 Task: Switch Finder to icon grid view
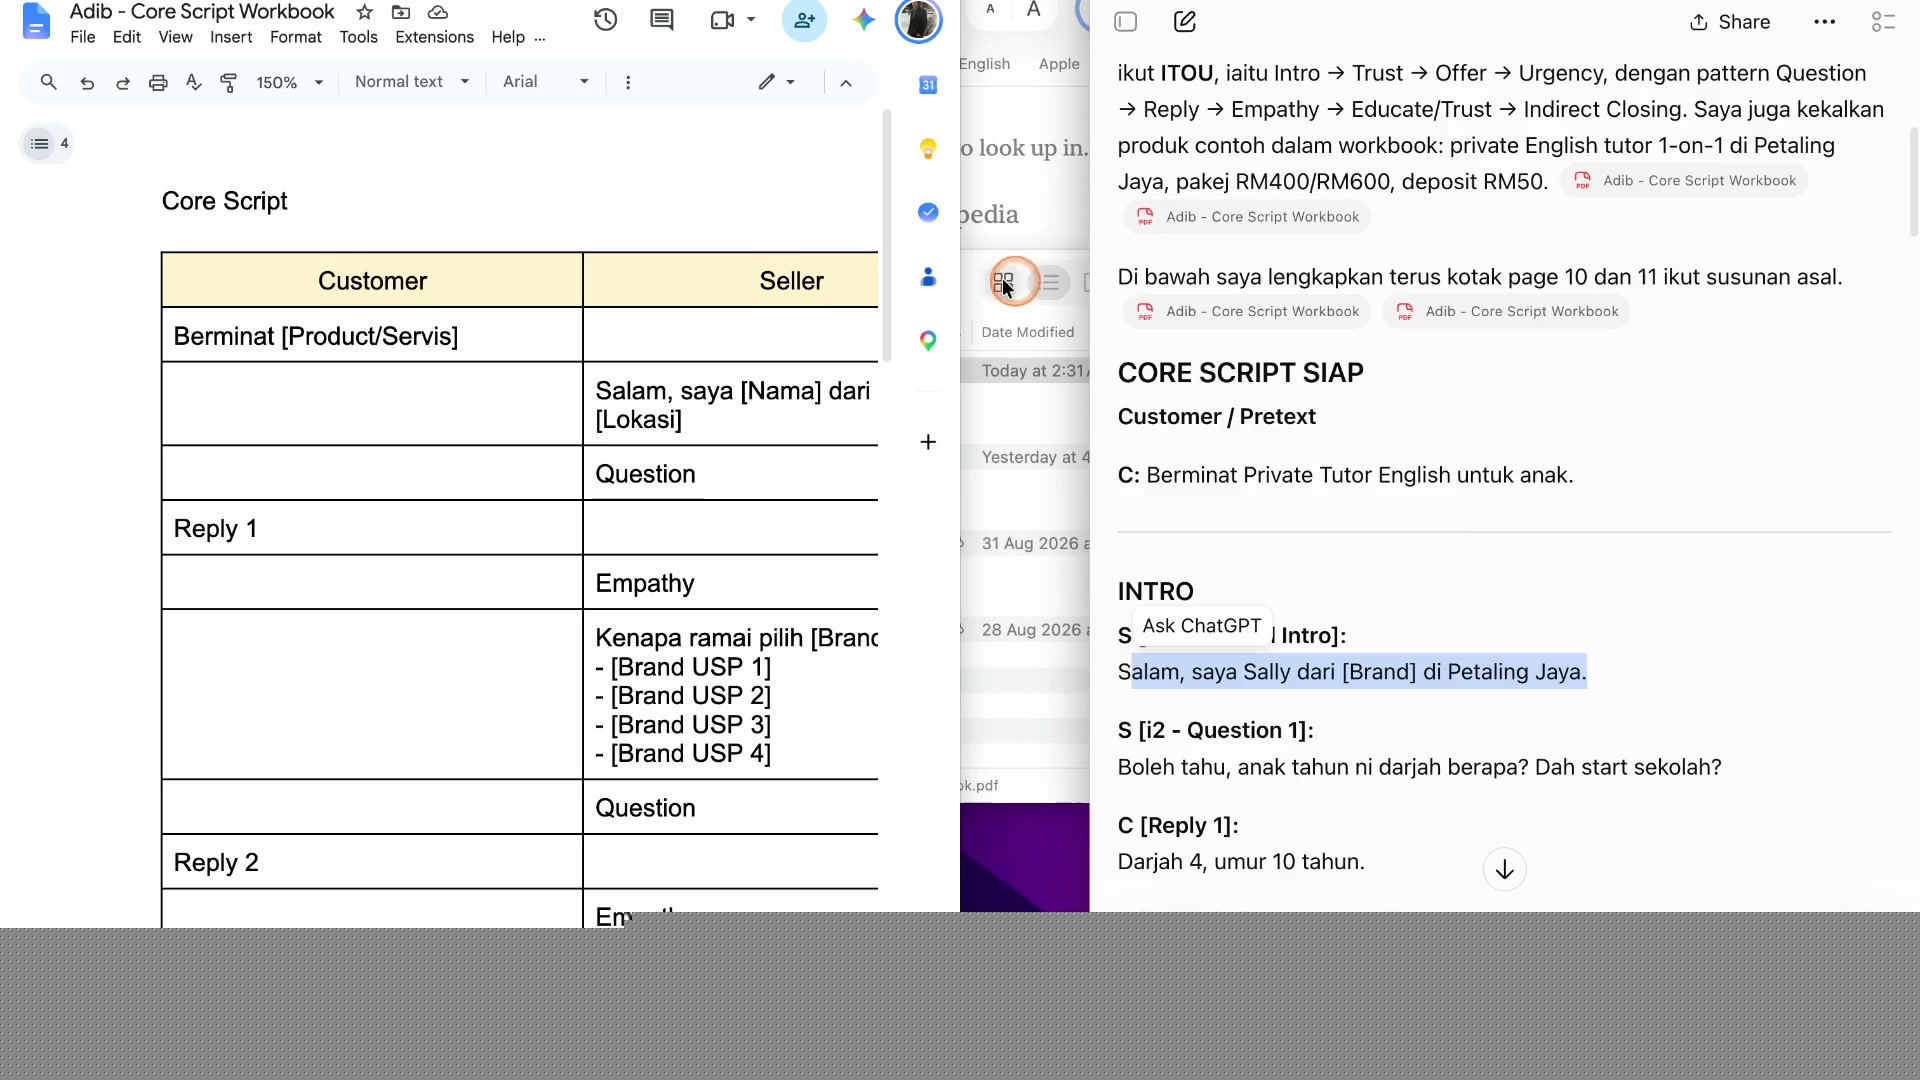click(1003, 283)
